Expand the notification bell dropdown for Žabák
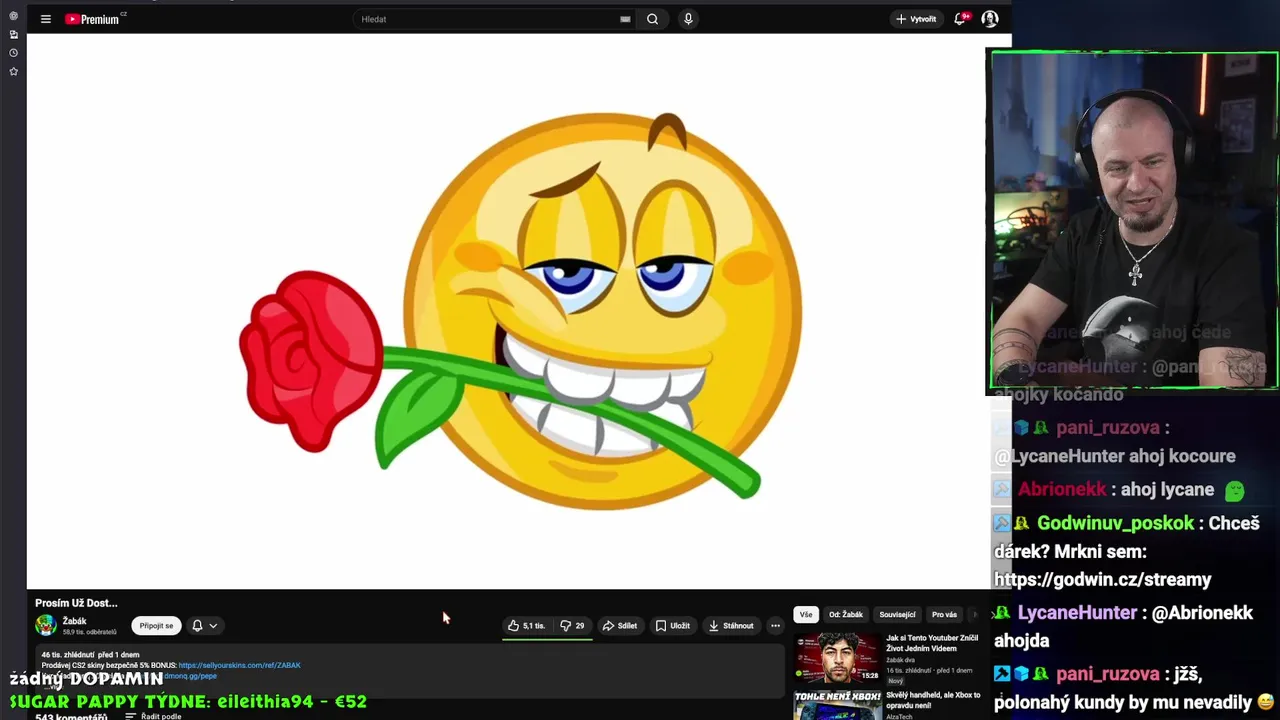1280x720 pixels. tap(204, 626)
